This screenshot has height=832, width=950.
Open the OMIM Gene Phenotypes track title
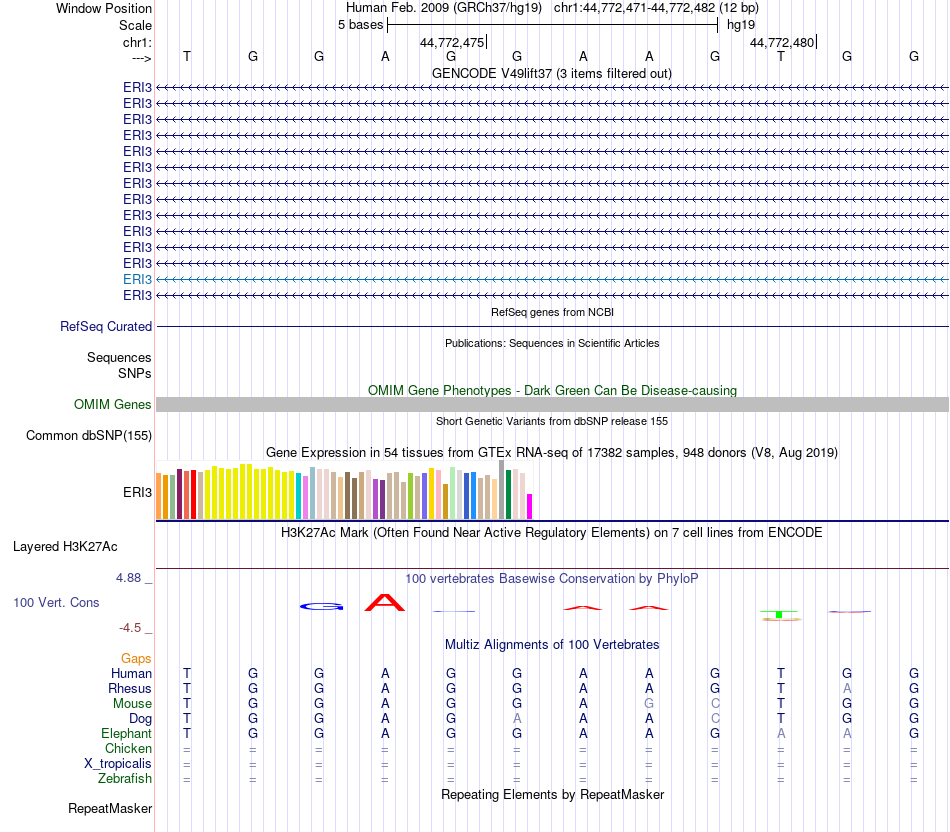[x=552, y=390]
